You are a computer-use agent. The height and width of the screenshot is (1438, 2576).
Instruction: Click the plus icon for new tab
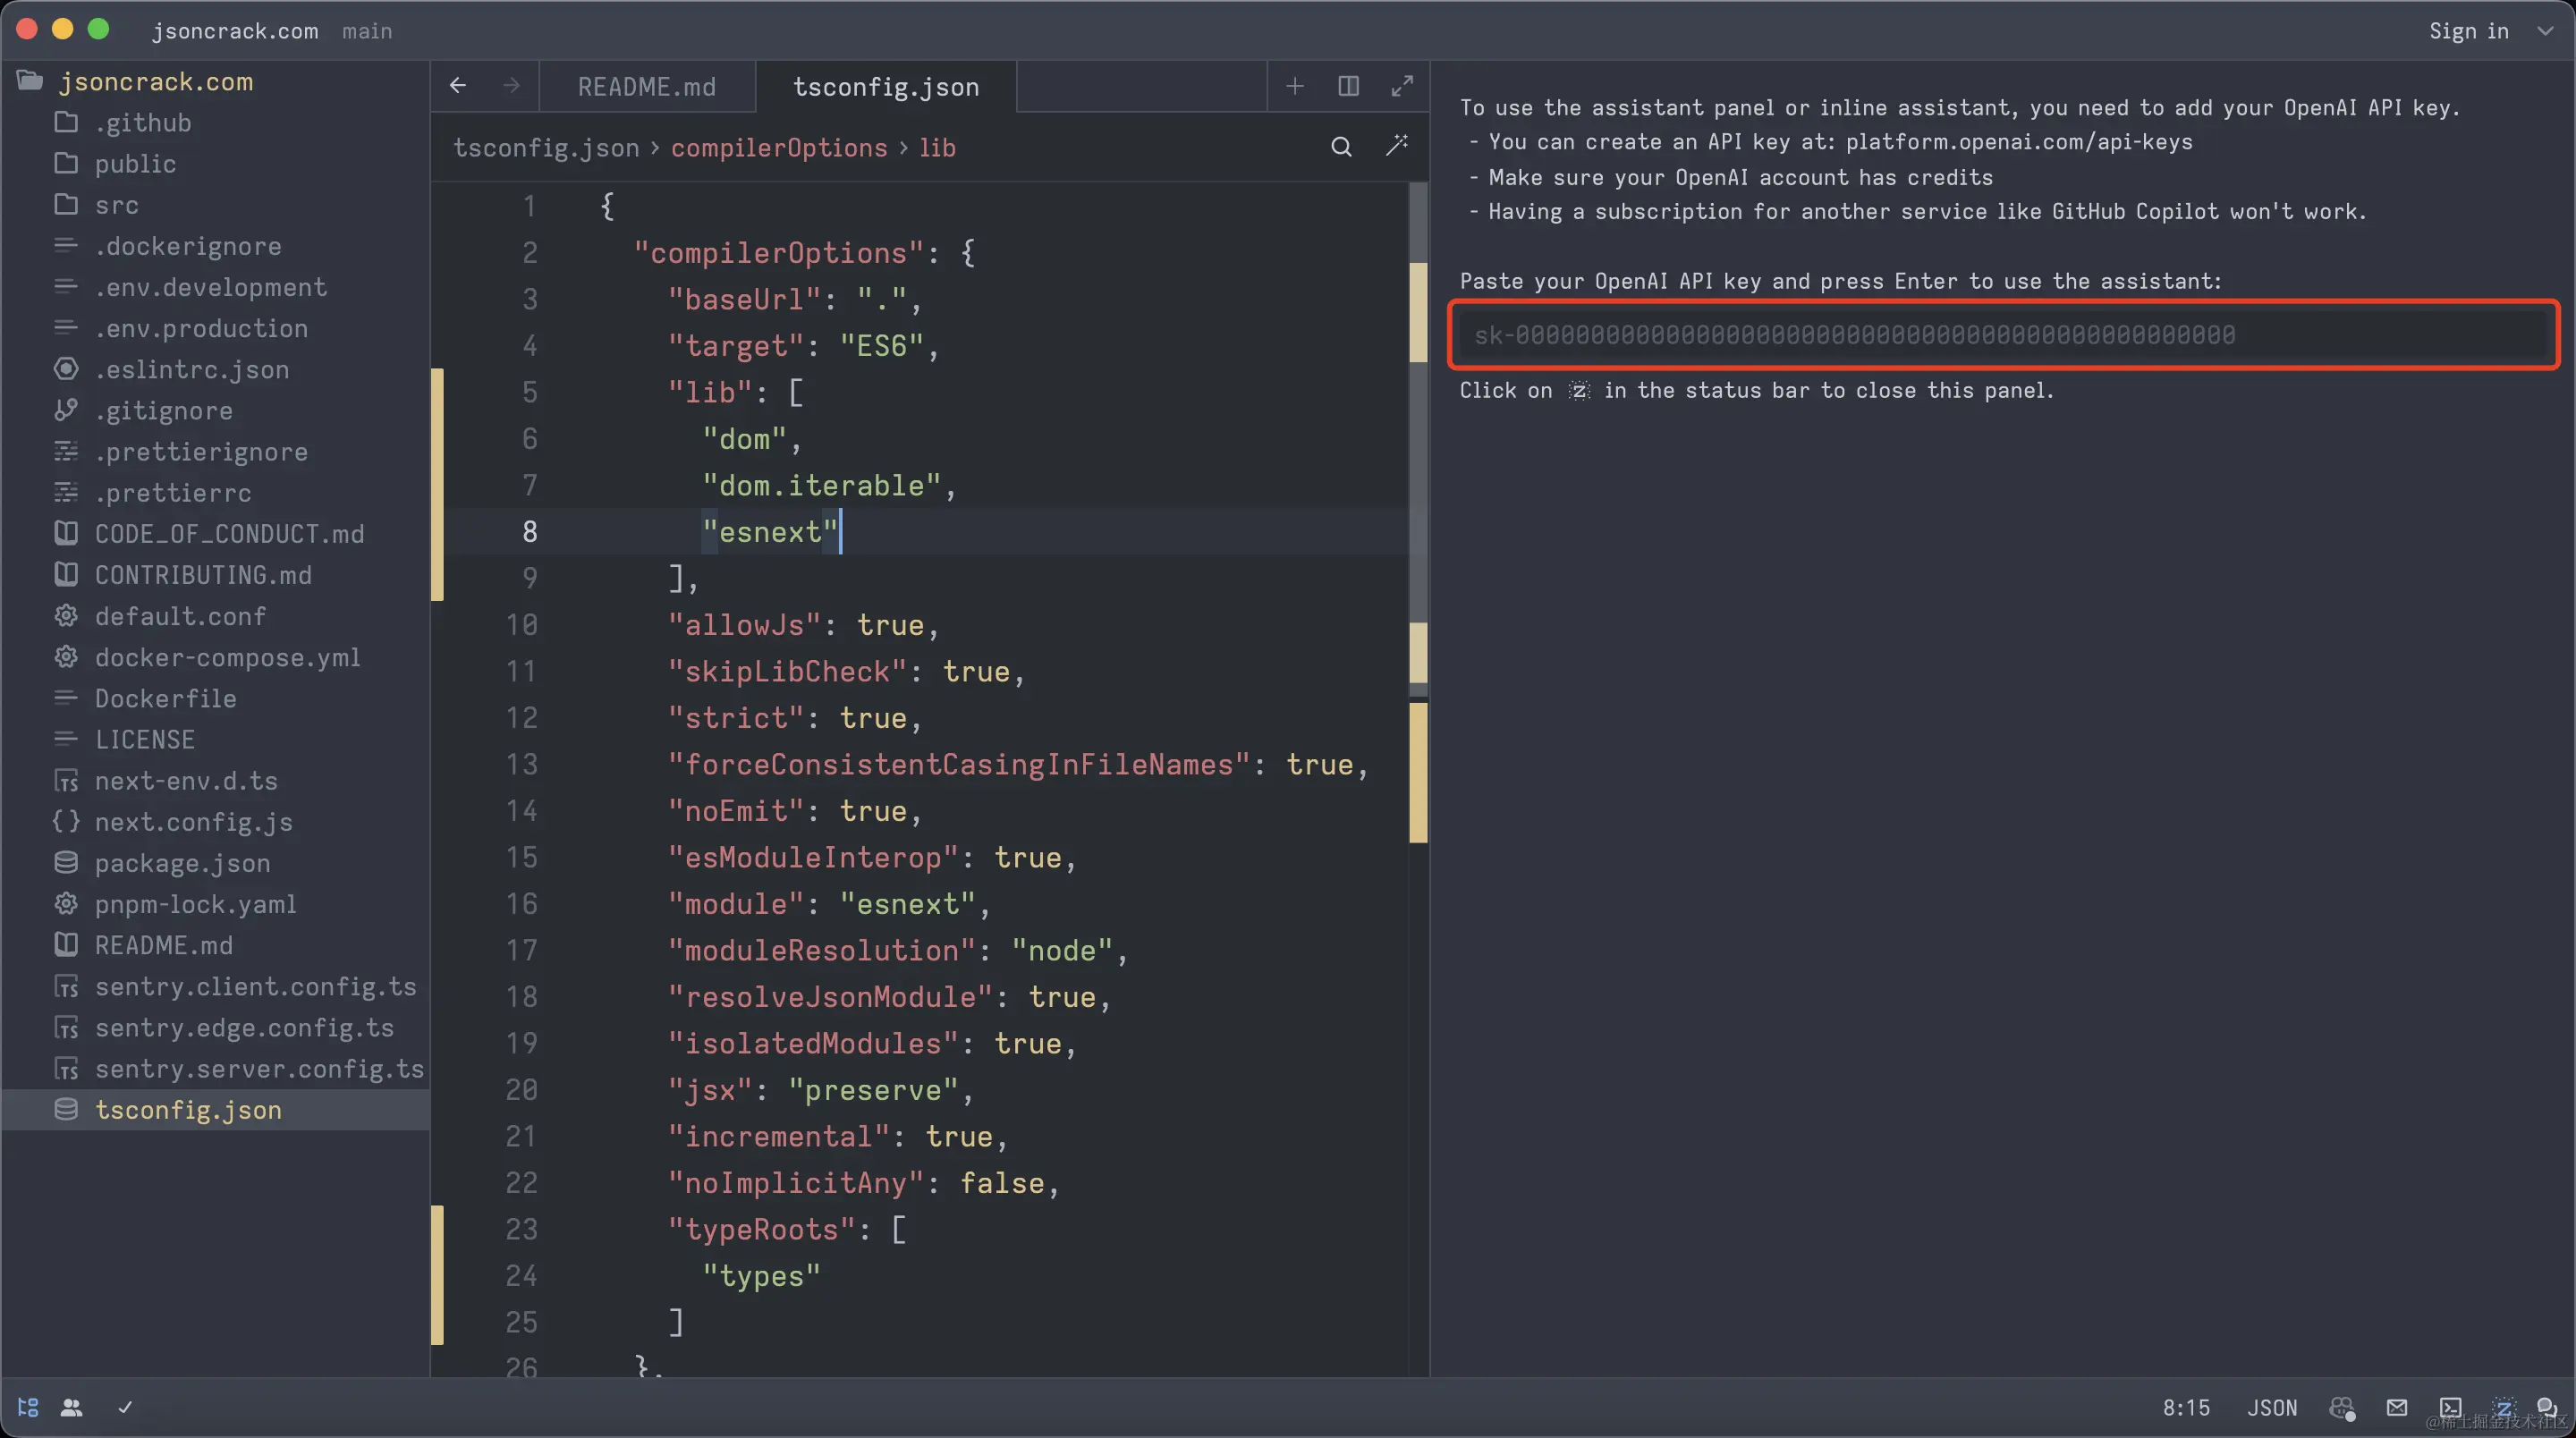[x=1295, y=86]
